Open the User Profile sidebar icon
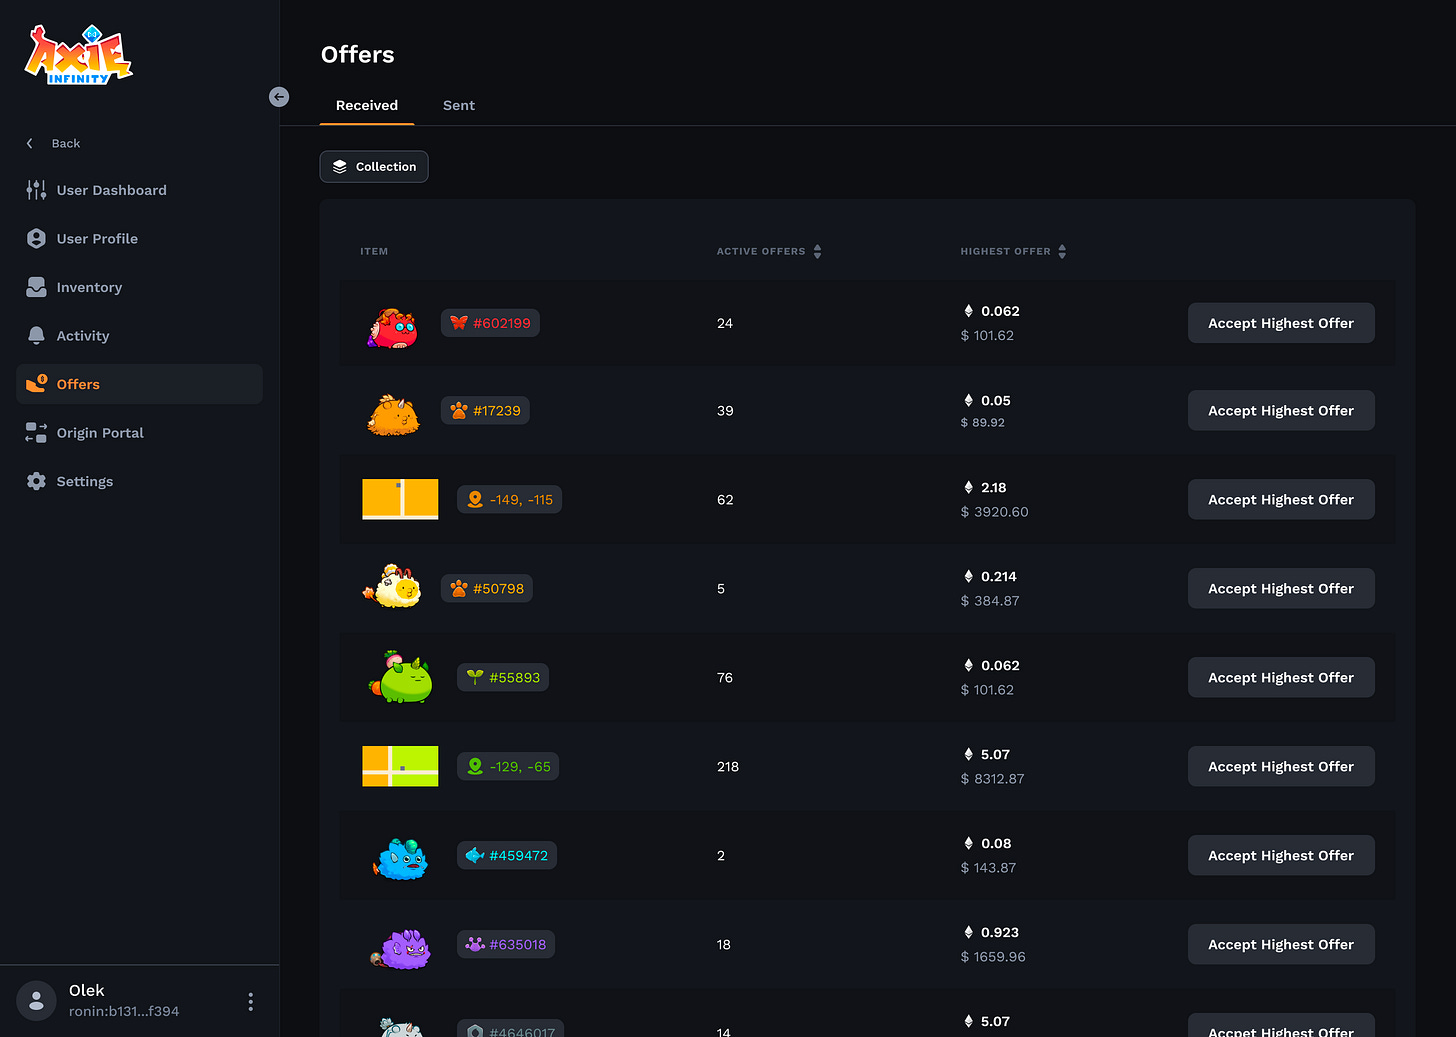Viewport: 1456px width, 1037px height. pos(36,238)
